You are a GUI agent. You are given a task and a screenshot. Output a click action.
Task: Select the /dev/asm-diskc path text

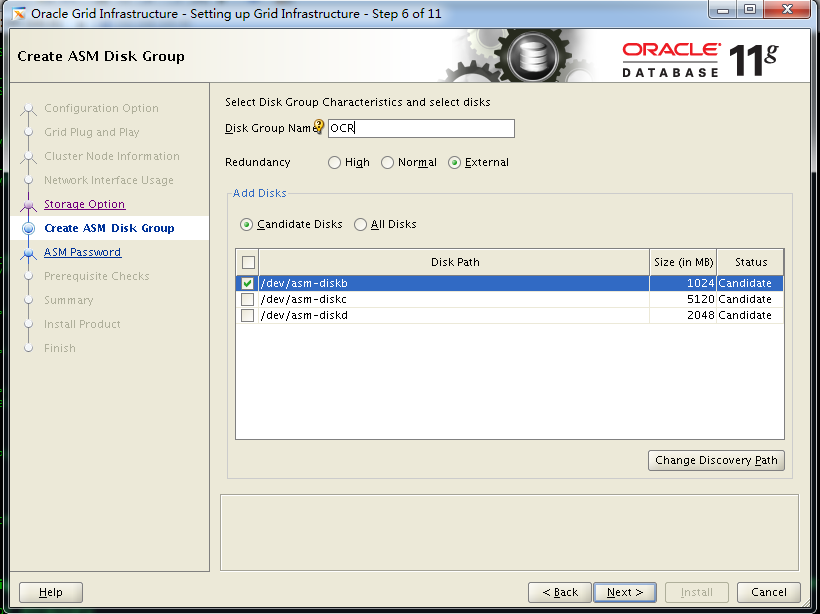[x=304, y=299]
